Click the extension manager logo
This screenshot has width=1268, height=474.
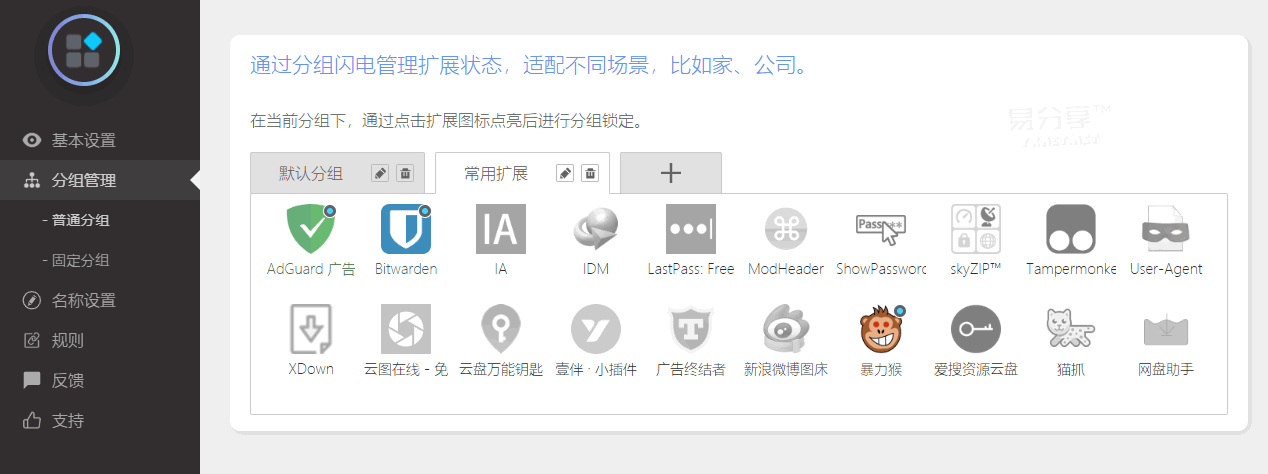point(84,50)
